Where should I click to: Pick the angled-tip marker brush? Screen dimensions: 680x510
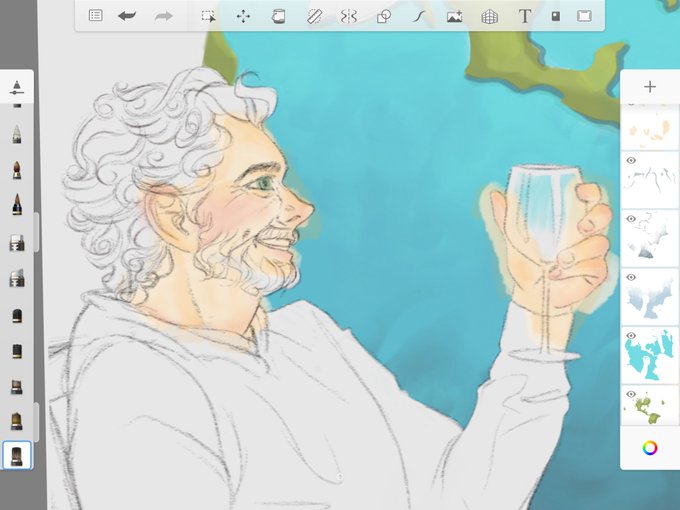[x=16, y=278]
